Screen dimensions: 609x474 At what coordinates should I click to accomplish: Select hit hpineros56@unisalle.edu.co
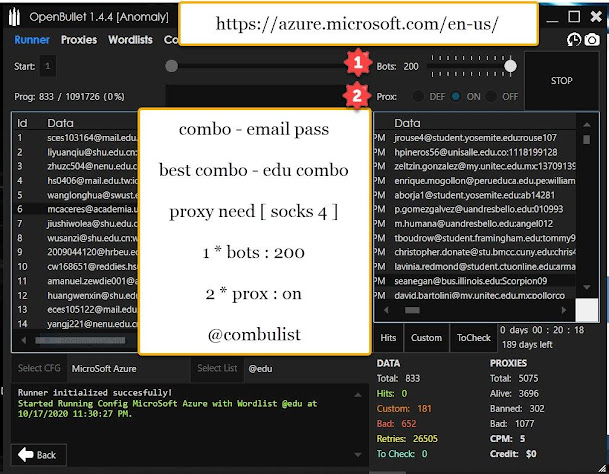click(x=475, y=152)
